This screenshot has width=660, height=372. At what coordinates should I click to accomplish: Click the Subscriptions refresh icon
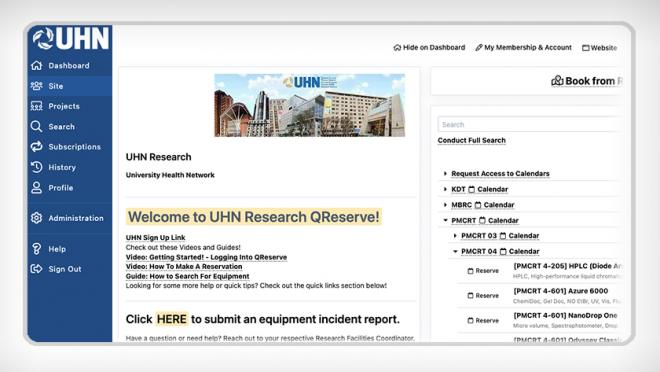click(x=37, y=146)
